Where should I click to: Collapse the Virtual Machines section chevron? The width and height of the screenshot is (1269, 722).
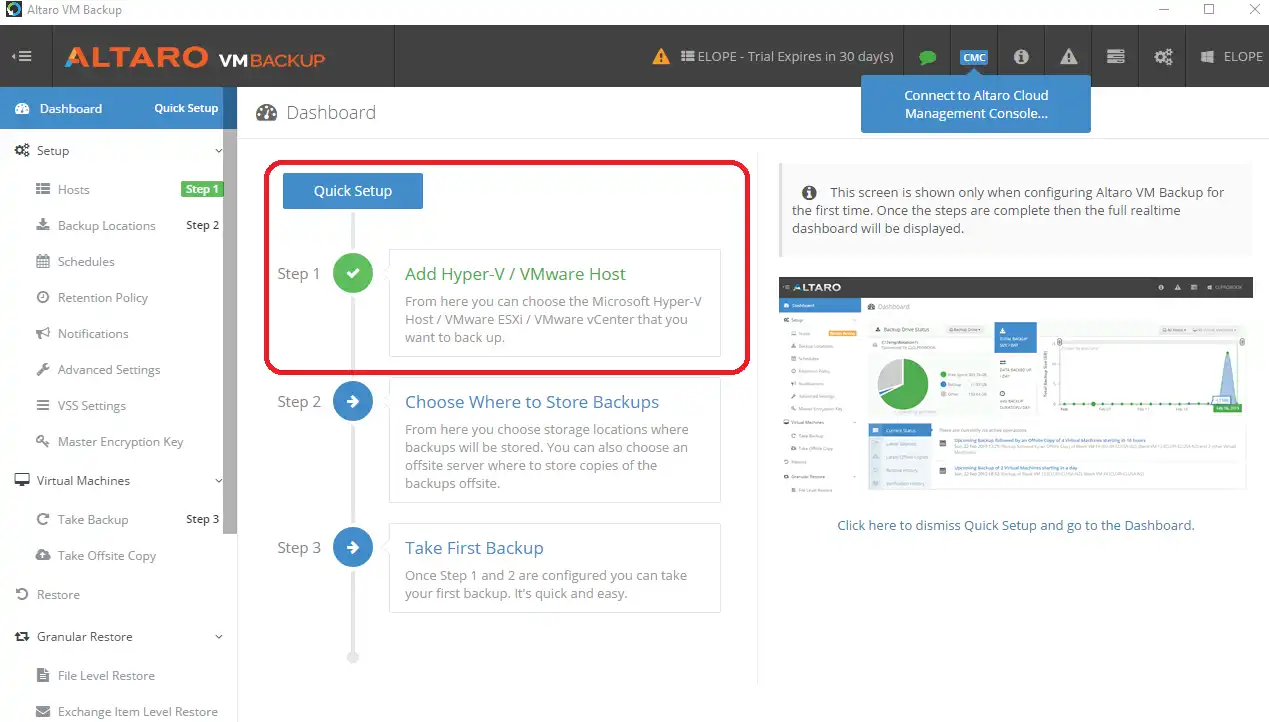pyautogui.click(x=219, y=481)
